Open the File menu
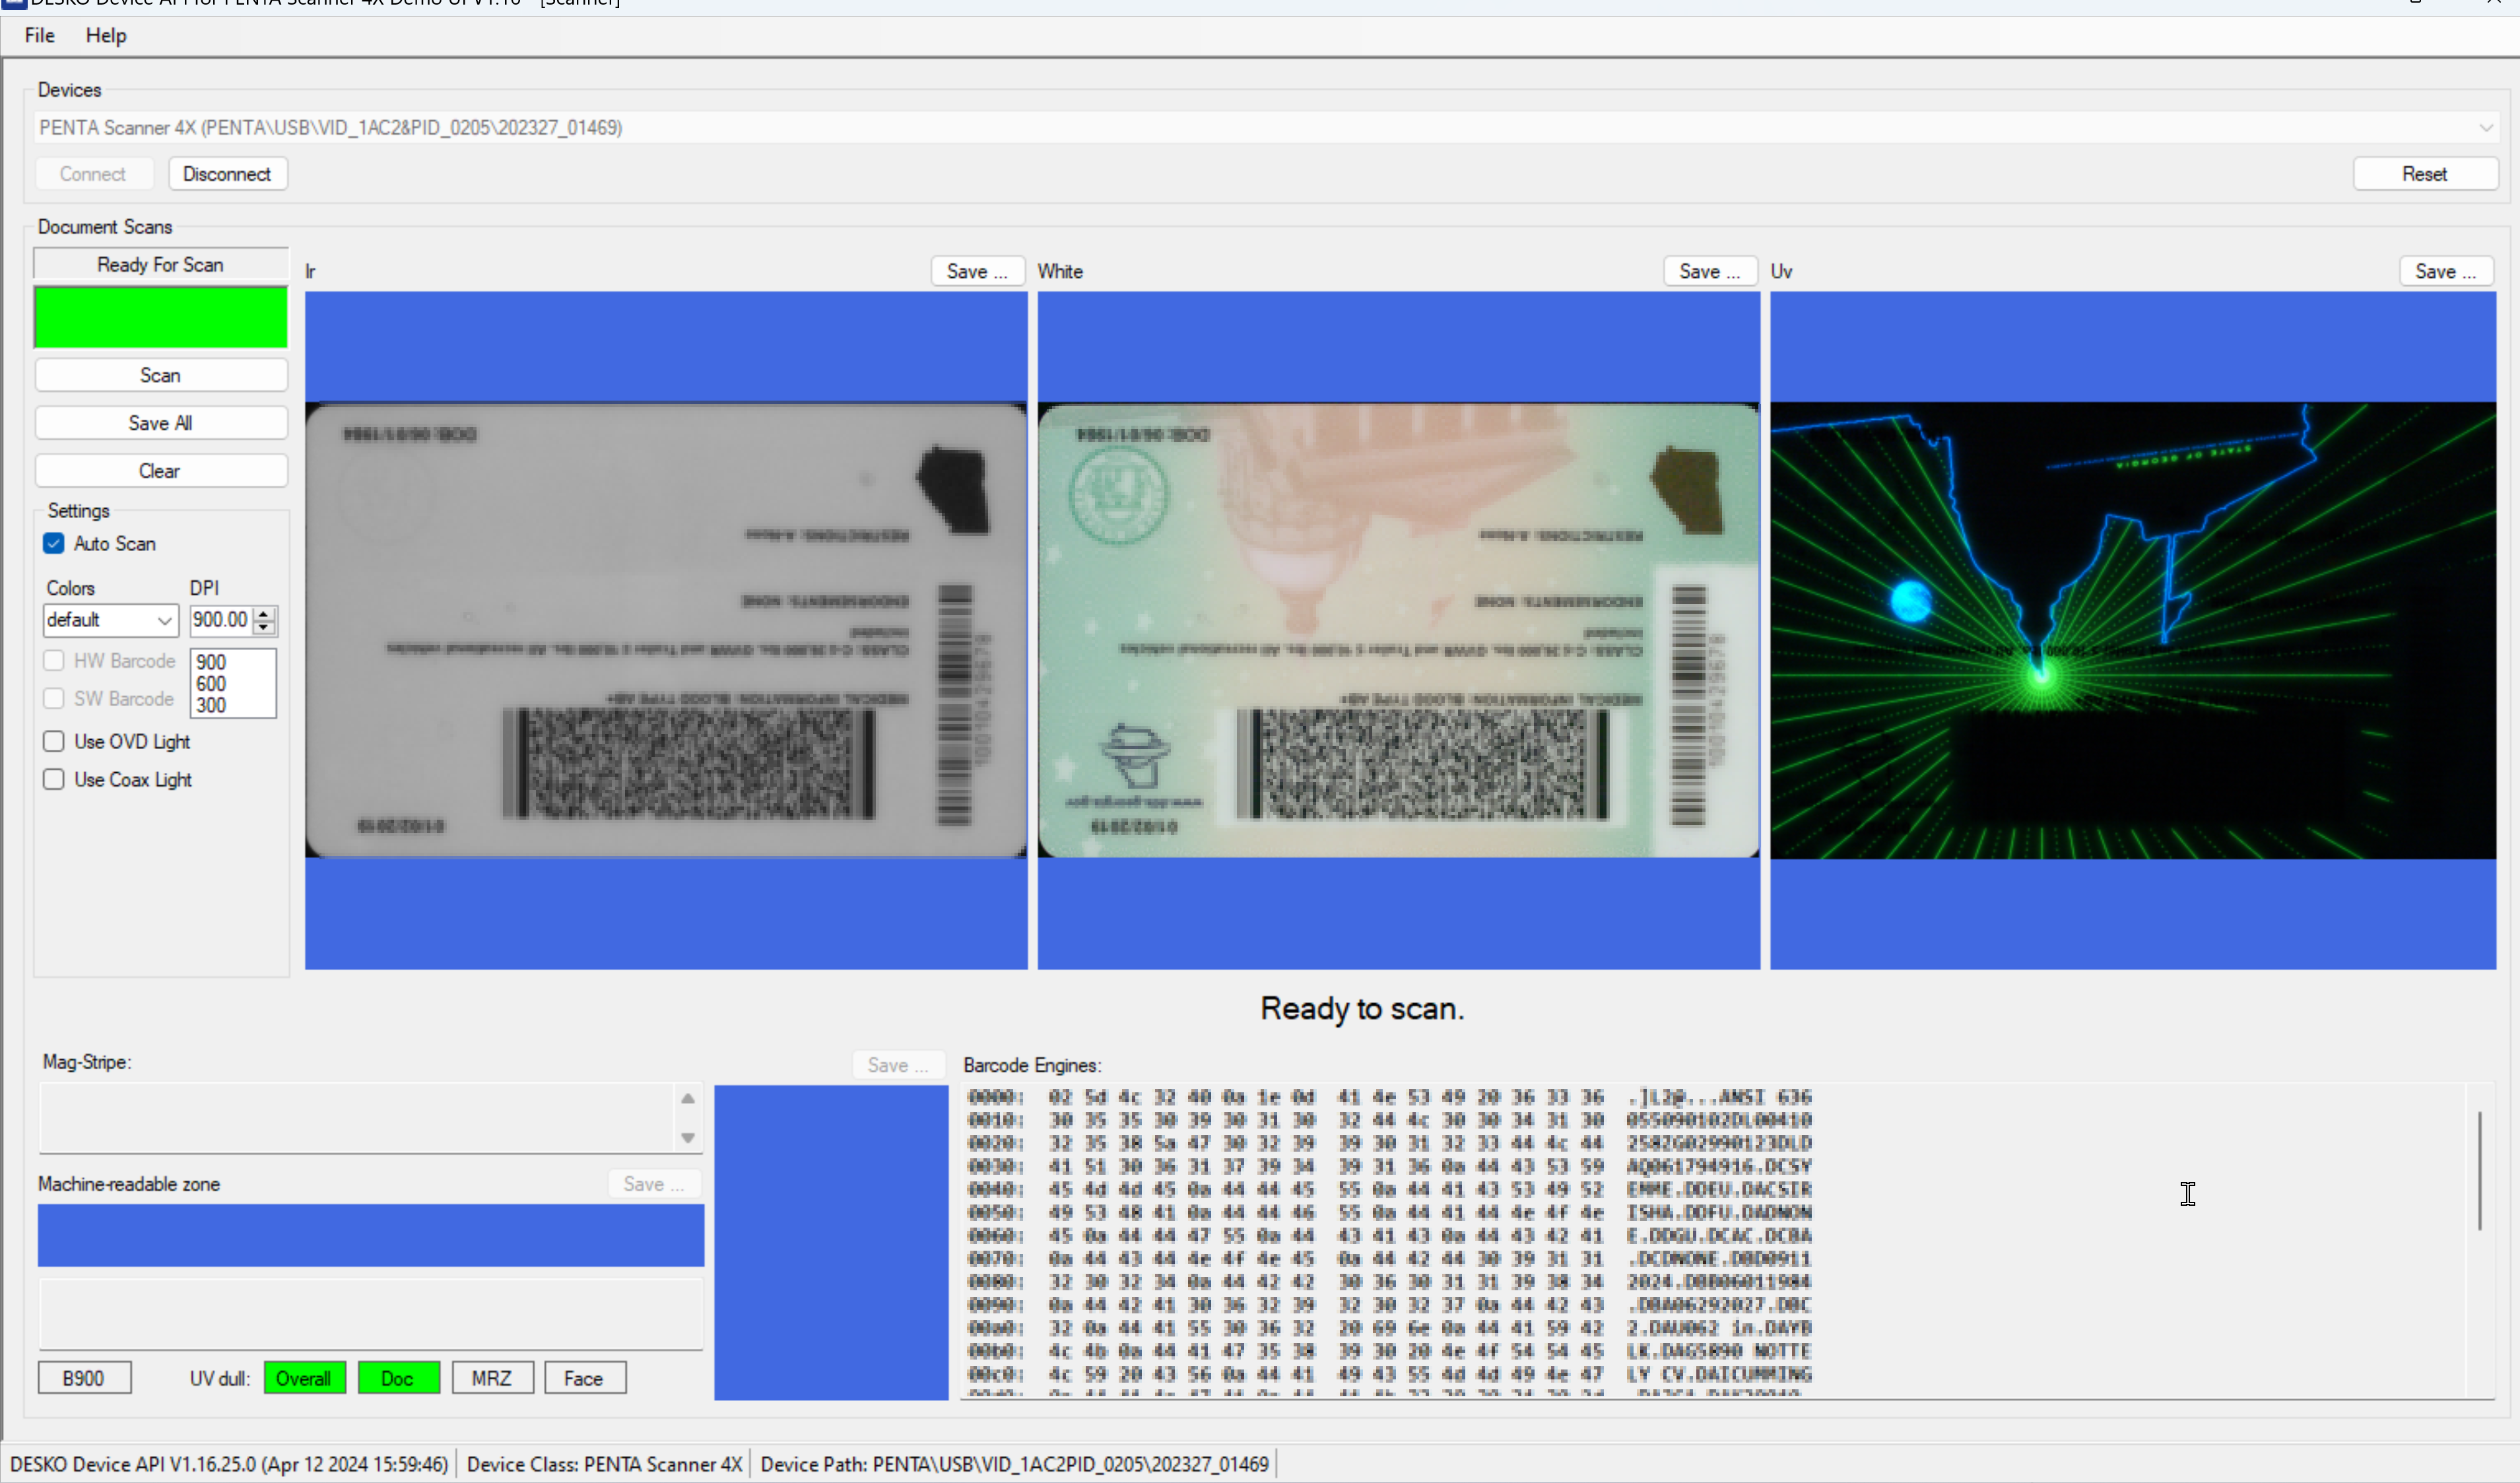This screenshot has width=2520, height=1483. [x=39, y=35]
